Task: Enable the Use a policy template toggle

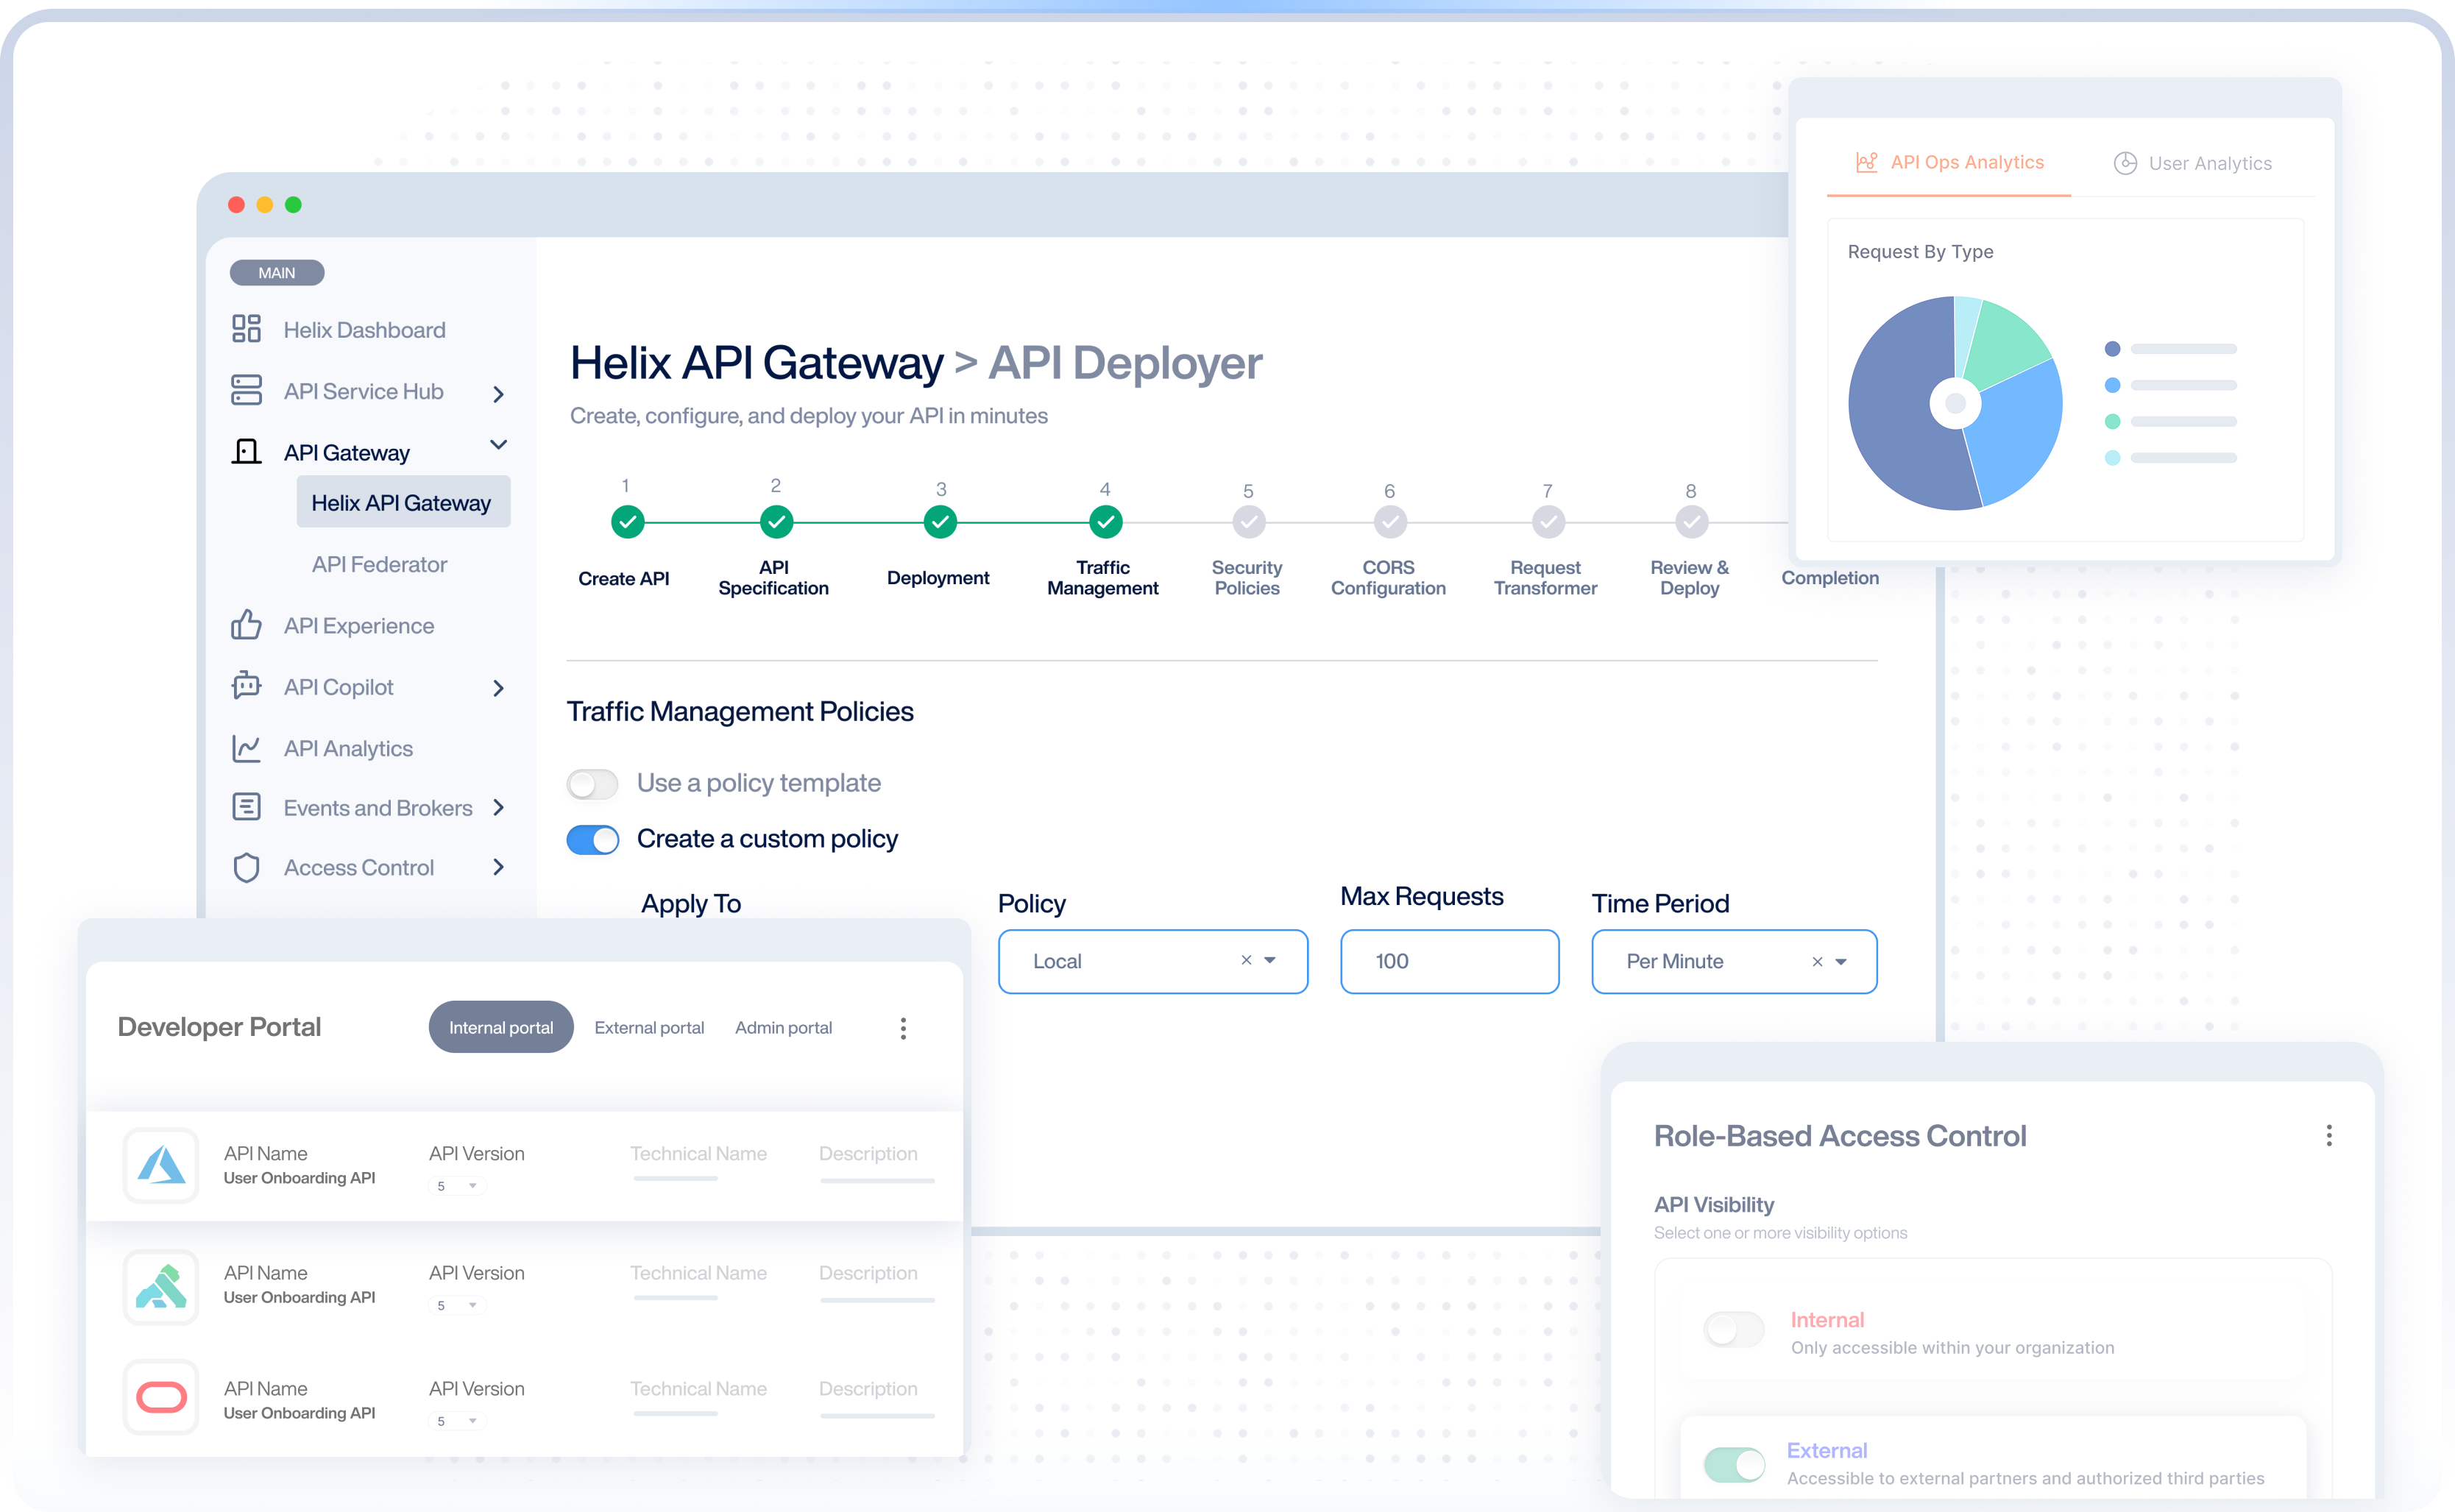Action: pyautogui.click(x=593, y=783)
